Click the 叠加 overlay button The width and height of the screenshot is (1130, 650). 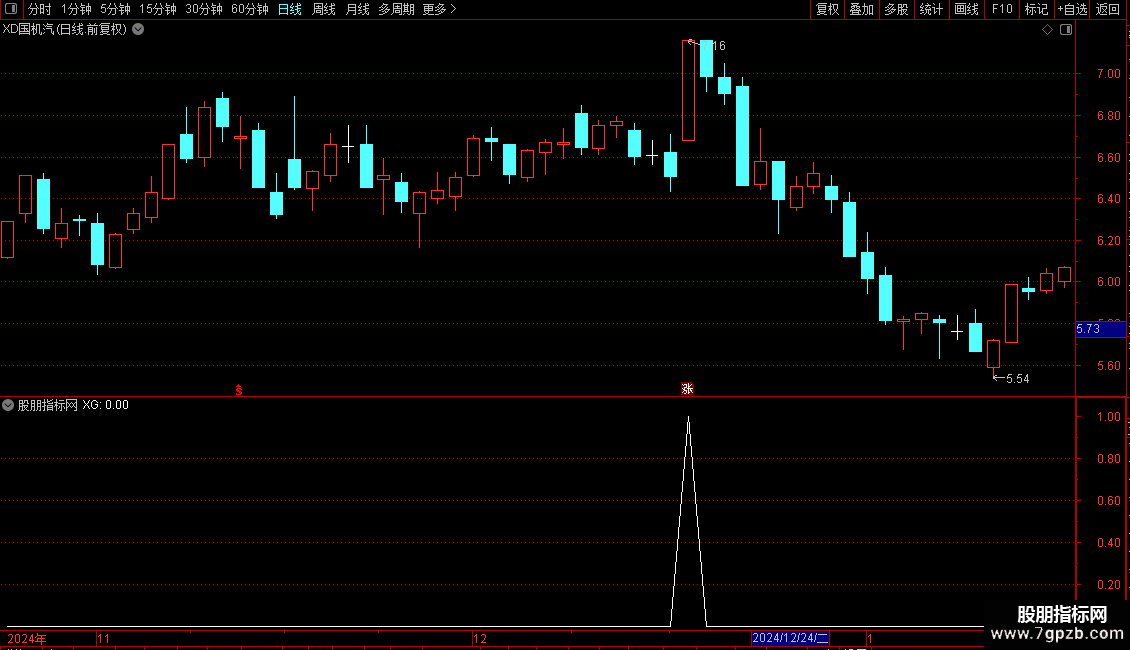pos(861,9)
